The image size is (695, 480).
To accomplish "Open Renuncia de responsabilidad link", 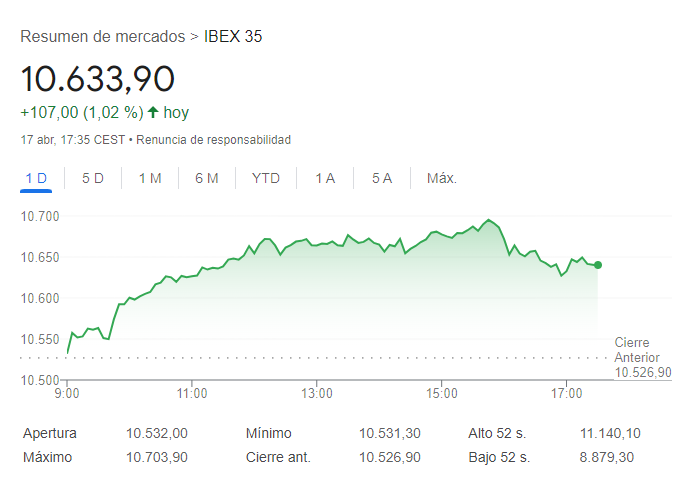I will [213, 139].
